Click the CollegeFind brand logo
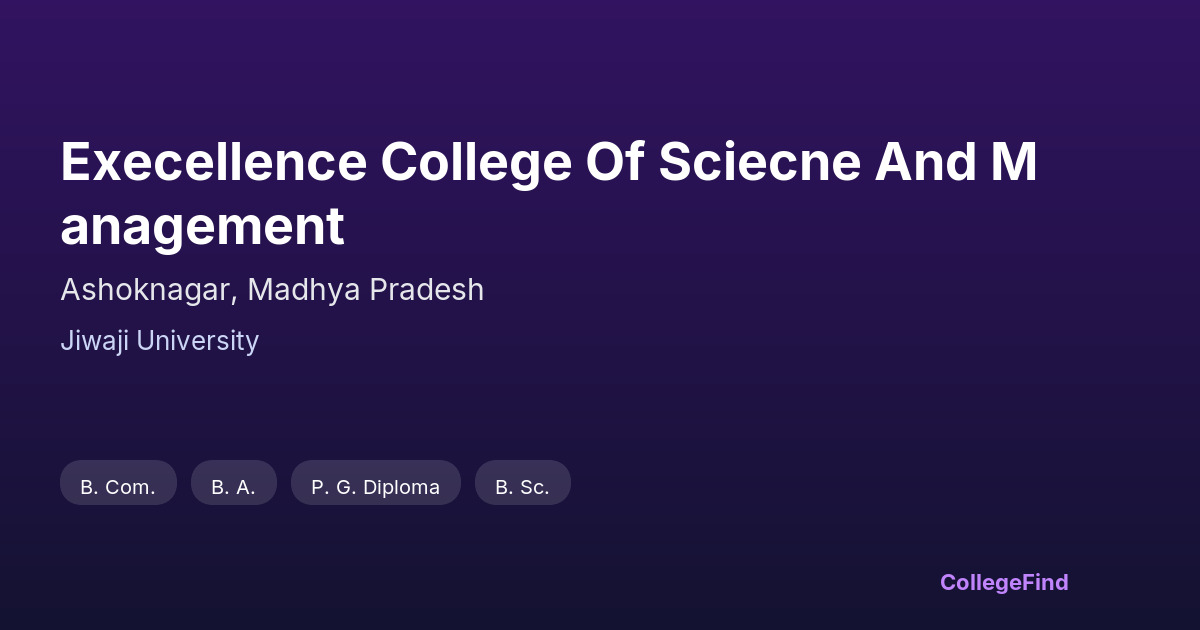The height and width of the screenshot is (630, 1200). (1003, 582)
